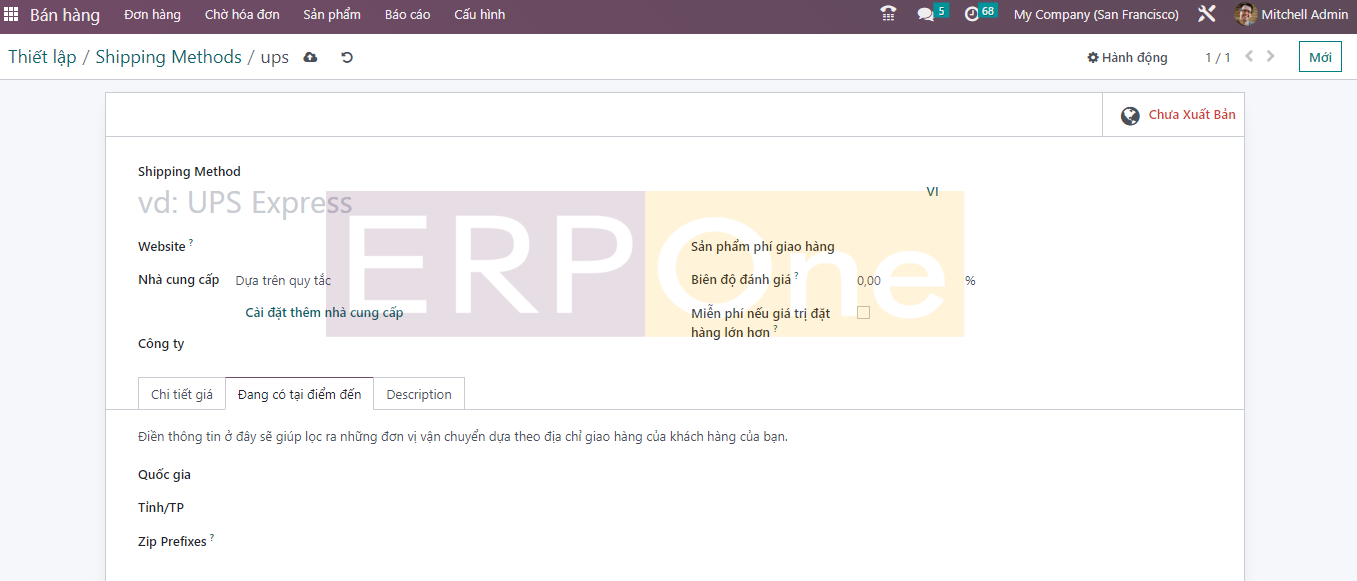Click the cloud save icon
The width and height of the screenshot is (1357, 581).
[x=310, y=57]
